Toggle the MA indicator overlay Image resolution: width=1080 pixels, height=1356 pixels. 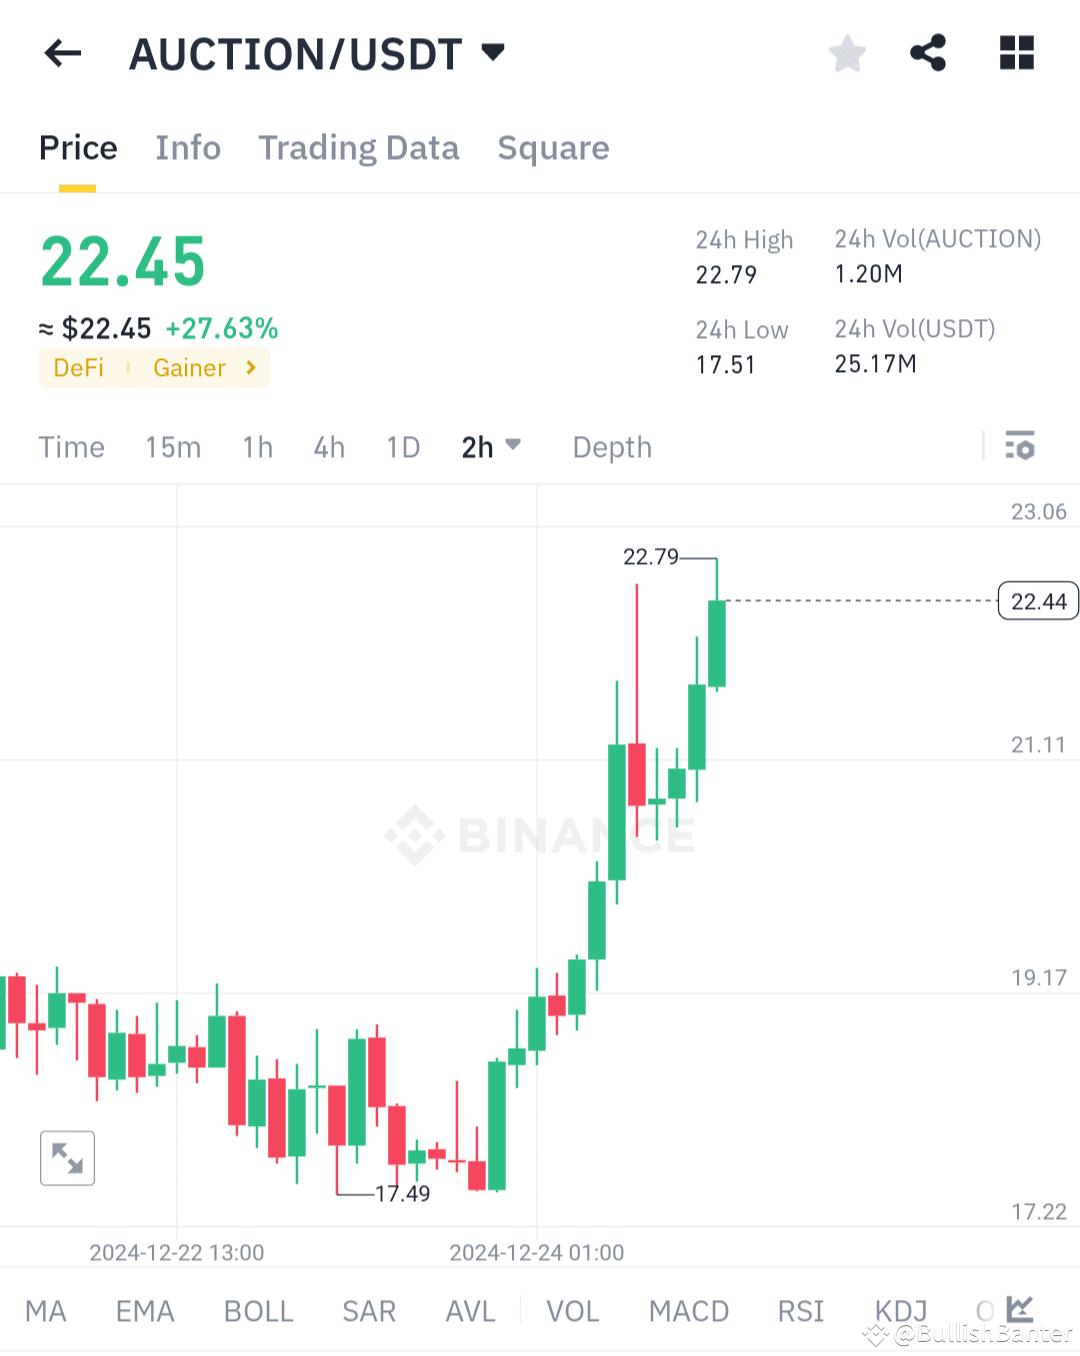point(45,1310)
